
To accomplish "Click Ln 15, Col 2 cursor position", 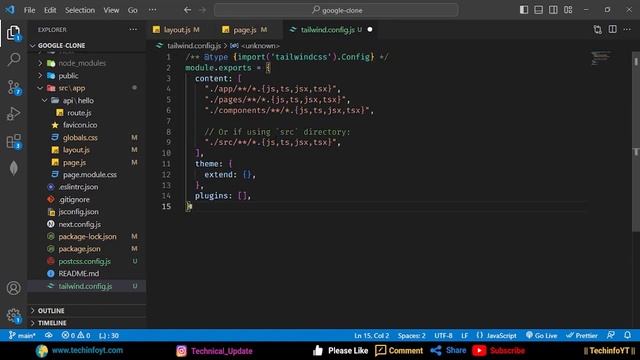I will pos(371,336).
